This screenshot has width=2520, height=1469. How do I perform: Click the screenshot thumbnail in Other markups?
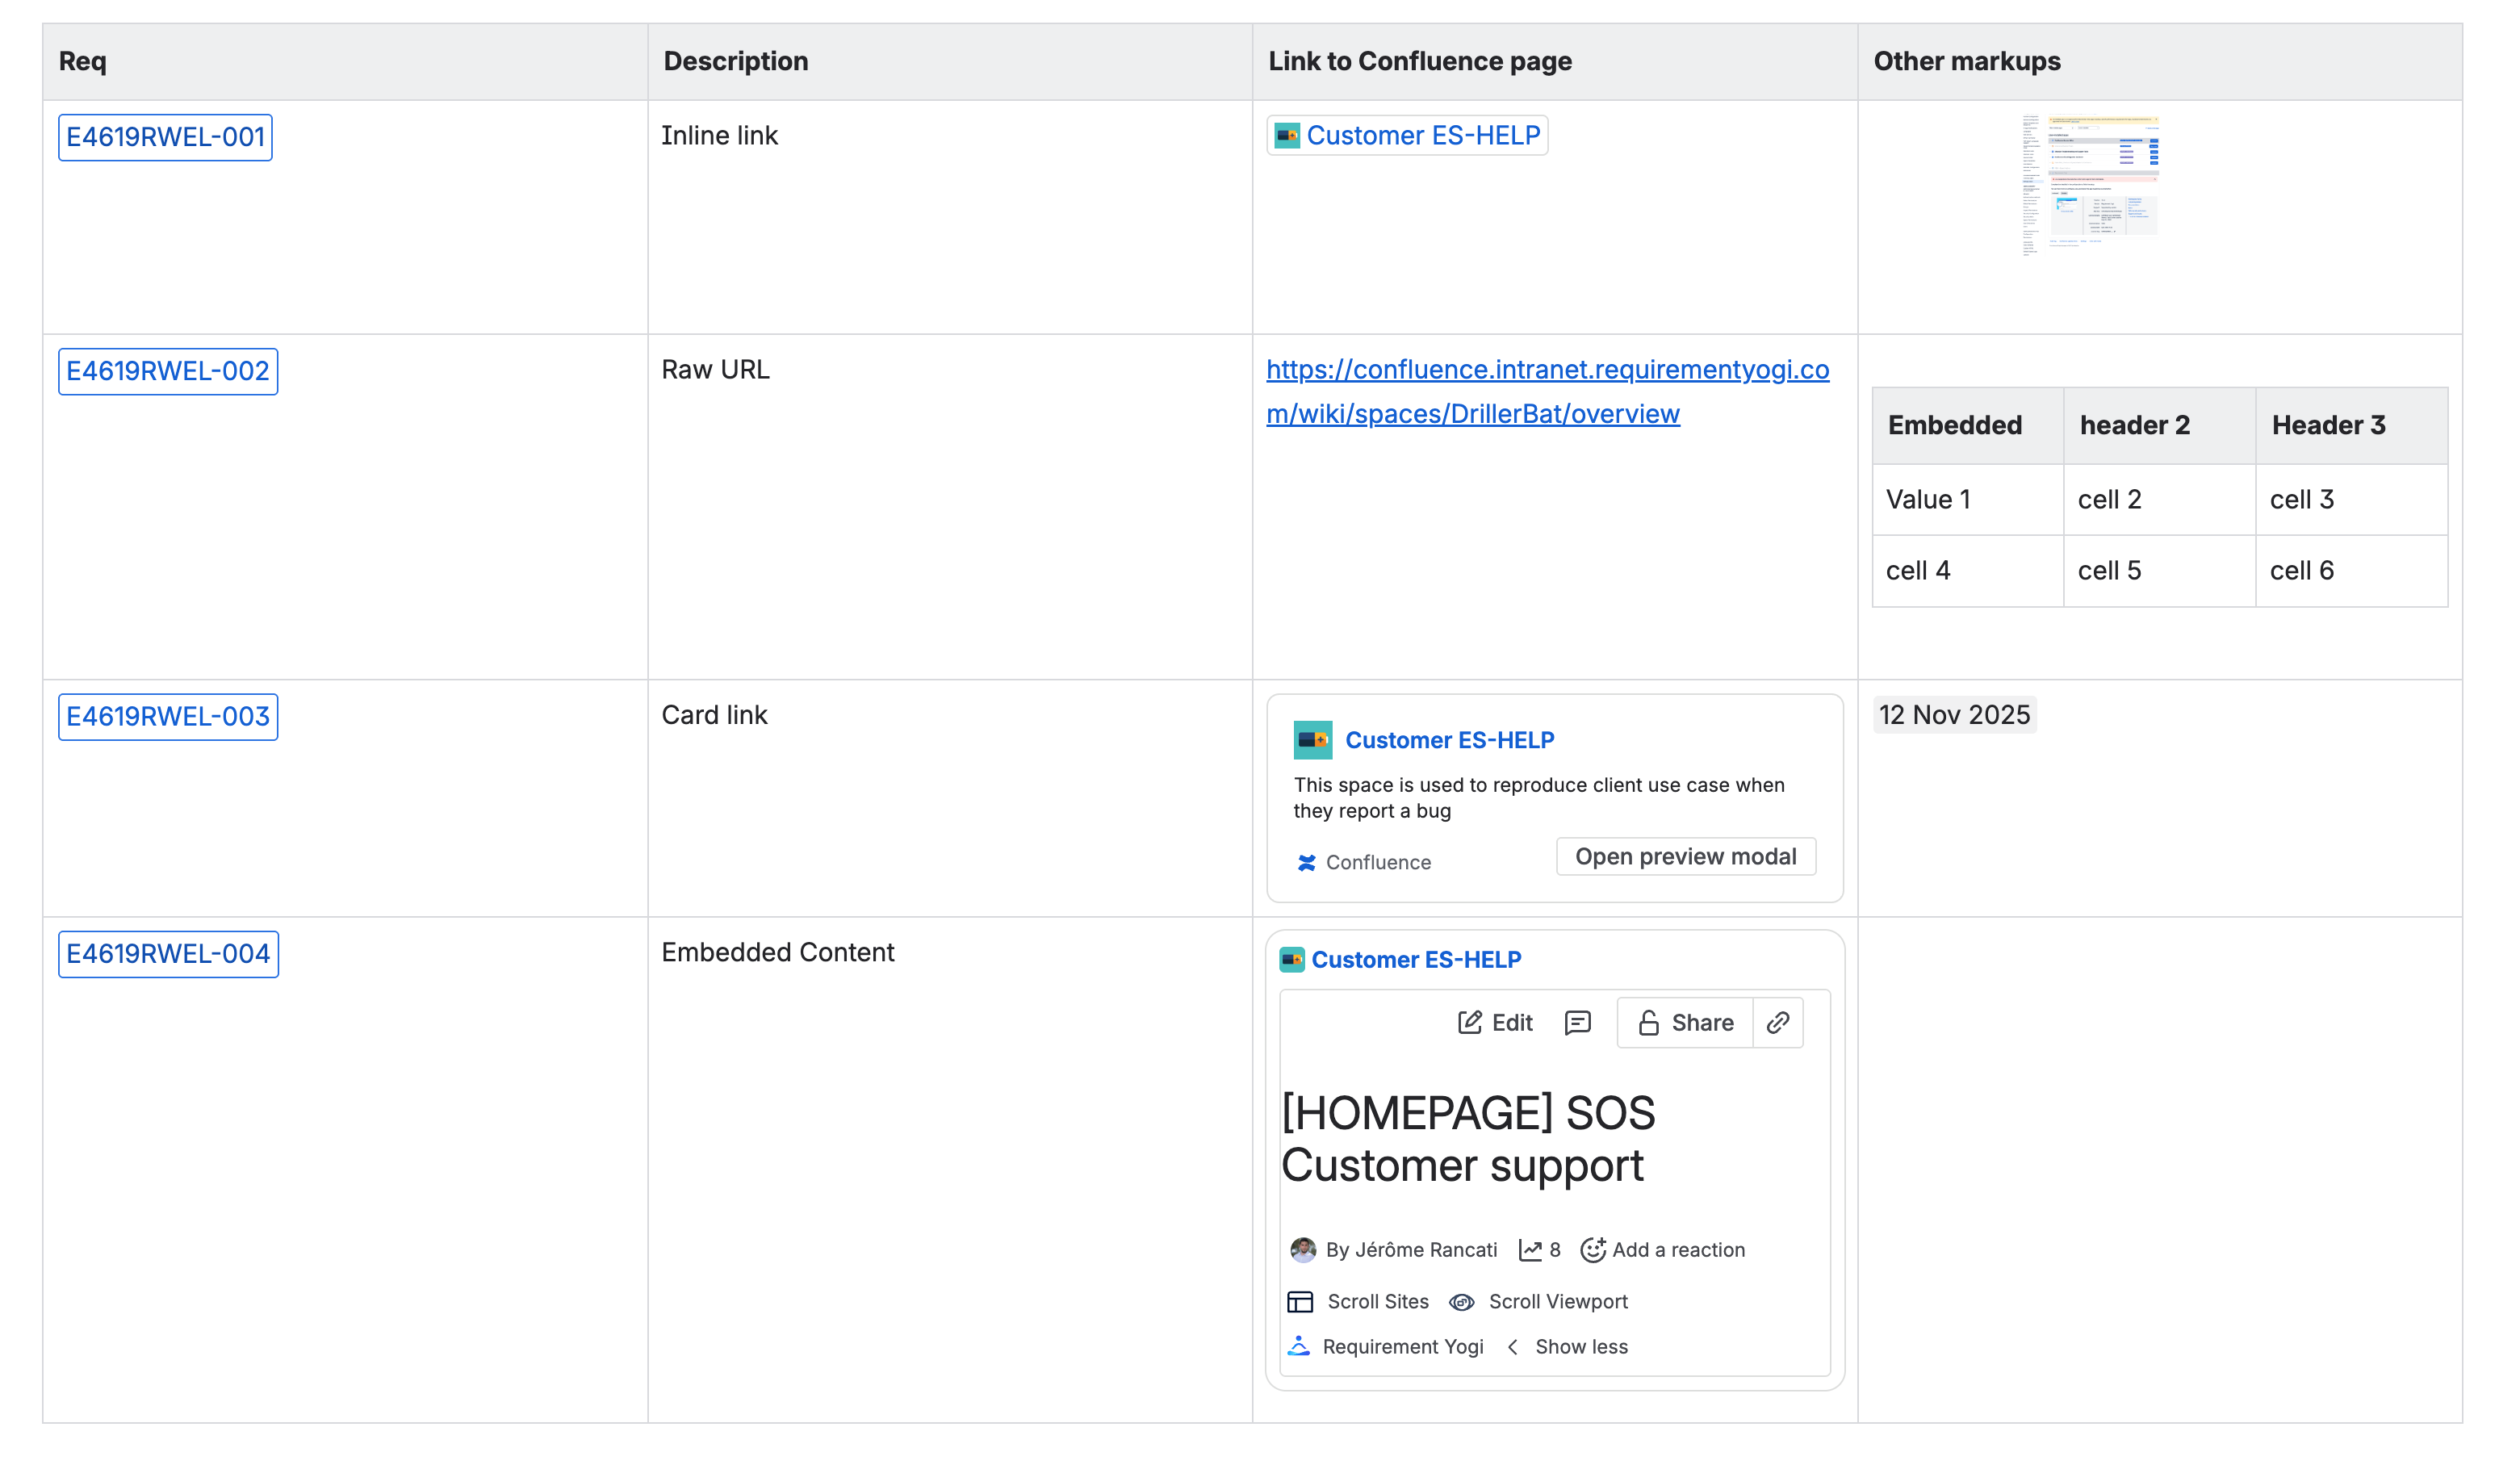2090,180
